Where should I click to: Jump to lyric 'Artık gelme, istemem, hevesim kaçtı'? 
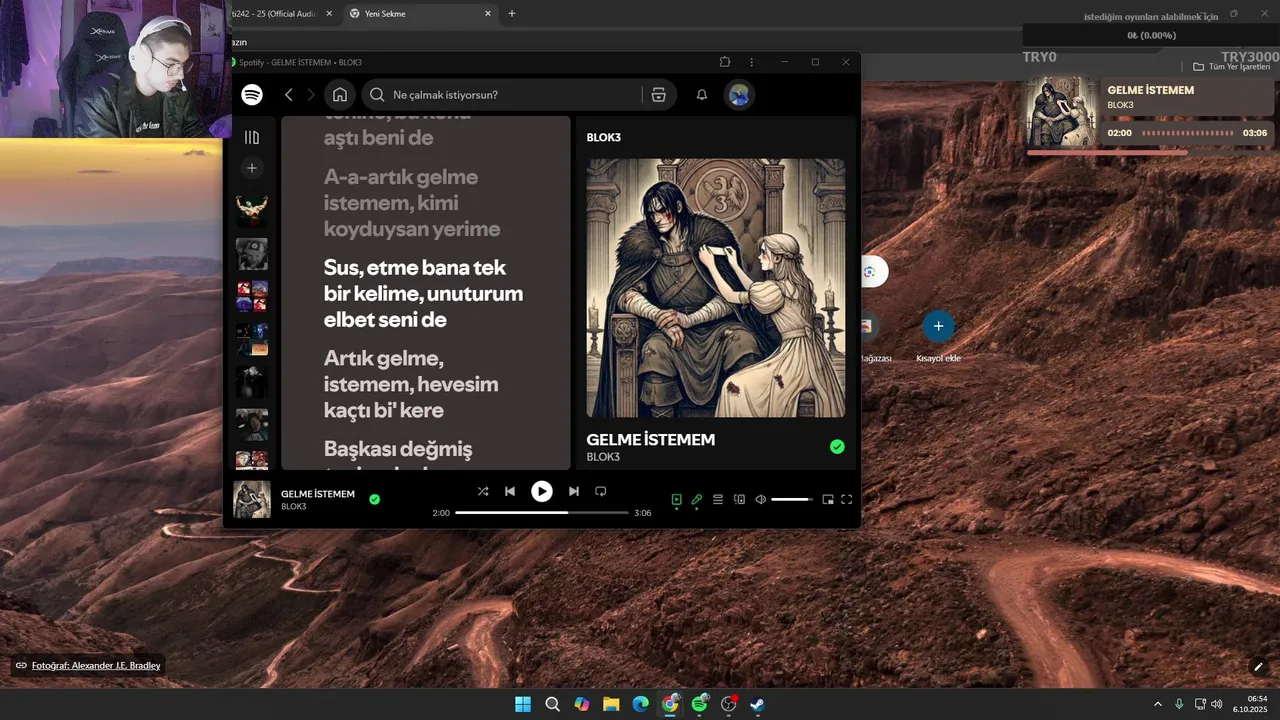coord(411,384)
